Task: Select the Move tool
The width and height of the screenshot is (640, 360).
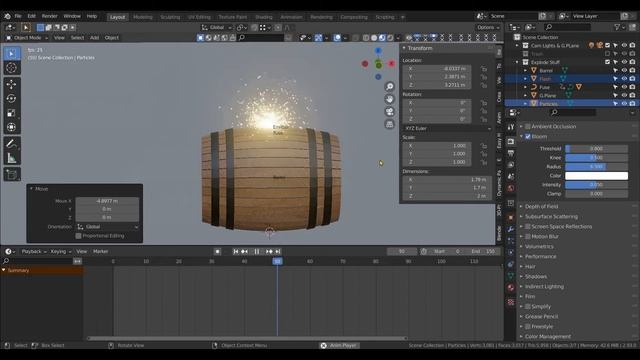Action: click(x=12, y=84)
